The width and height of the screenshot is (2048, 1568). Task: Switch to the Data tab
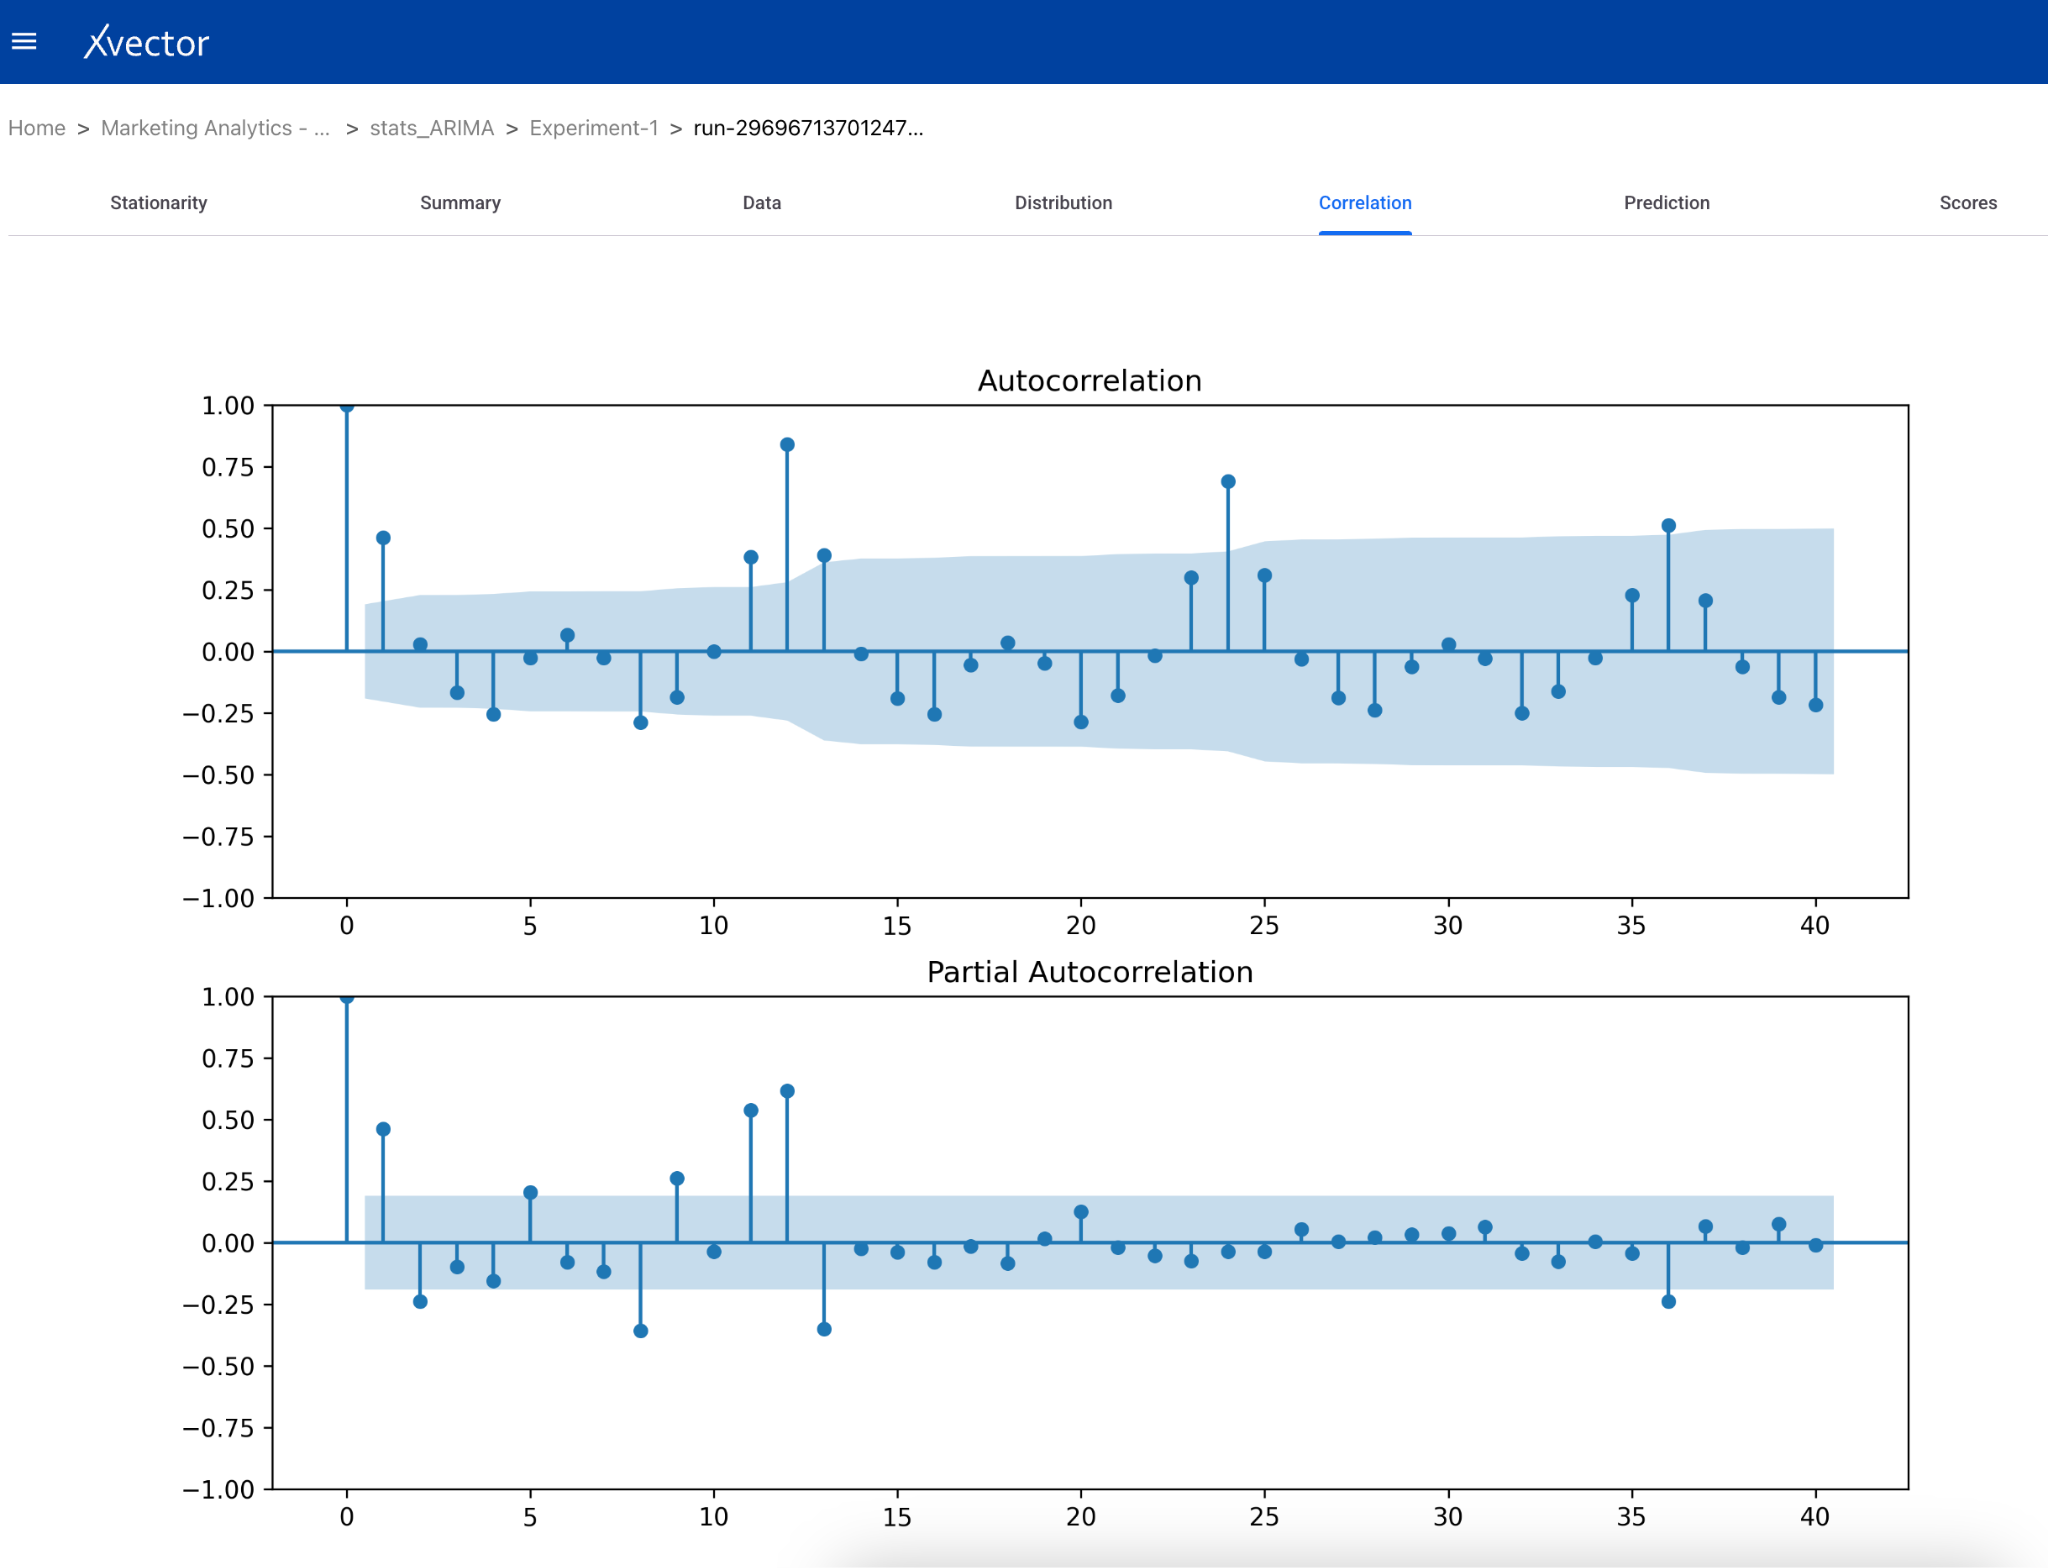[x=762, y=203]
